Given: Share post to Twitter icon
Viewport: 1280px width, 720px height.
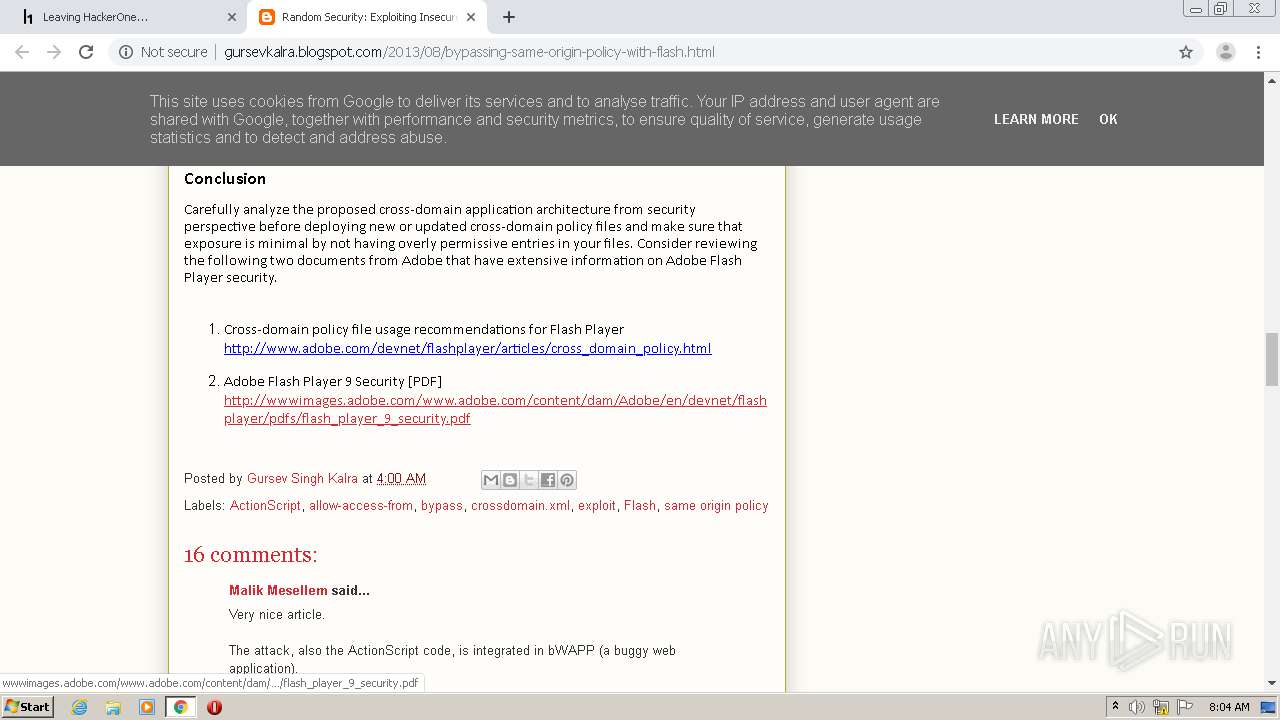Looking at the screenshot, I should click(x=529, y=480).
